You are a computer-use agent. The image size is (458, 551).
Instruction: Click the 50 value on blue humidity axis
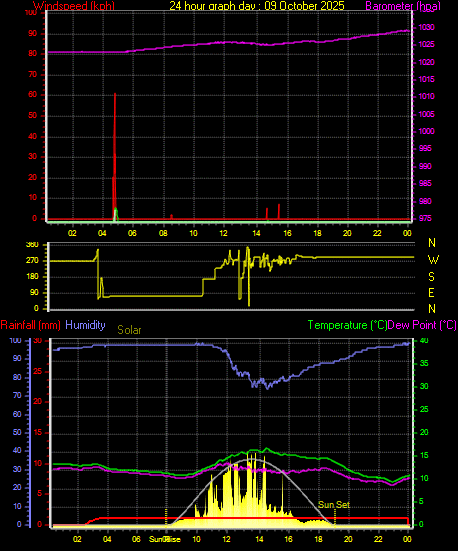coord(17,433)
